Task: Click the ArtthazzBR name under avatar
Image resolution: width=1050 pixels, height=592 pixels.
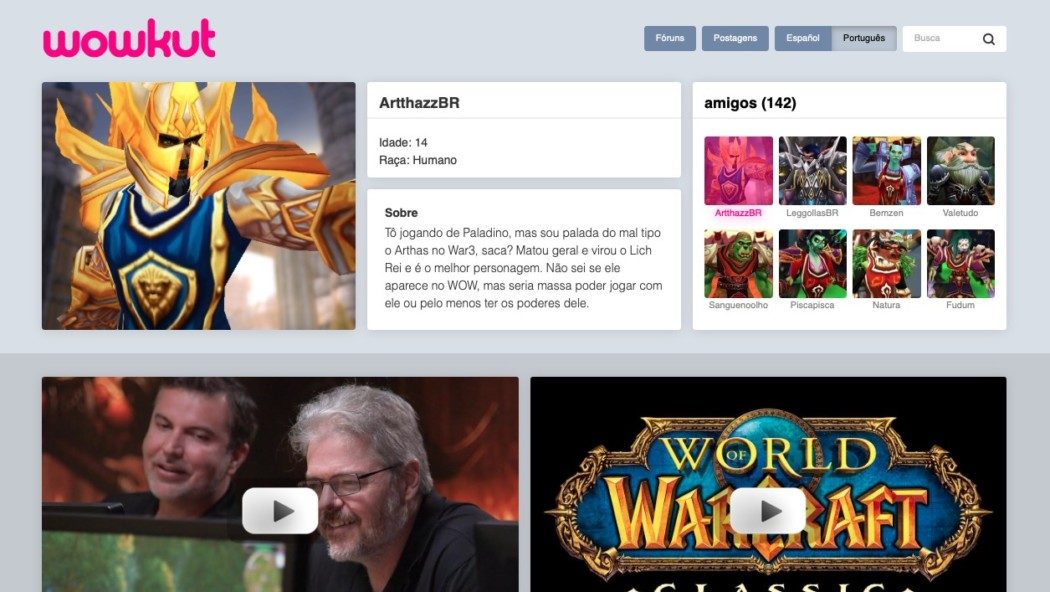Action: point(738,213)
